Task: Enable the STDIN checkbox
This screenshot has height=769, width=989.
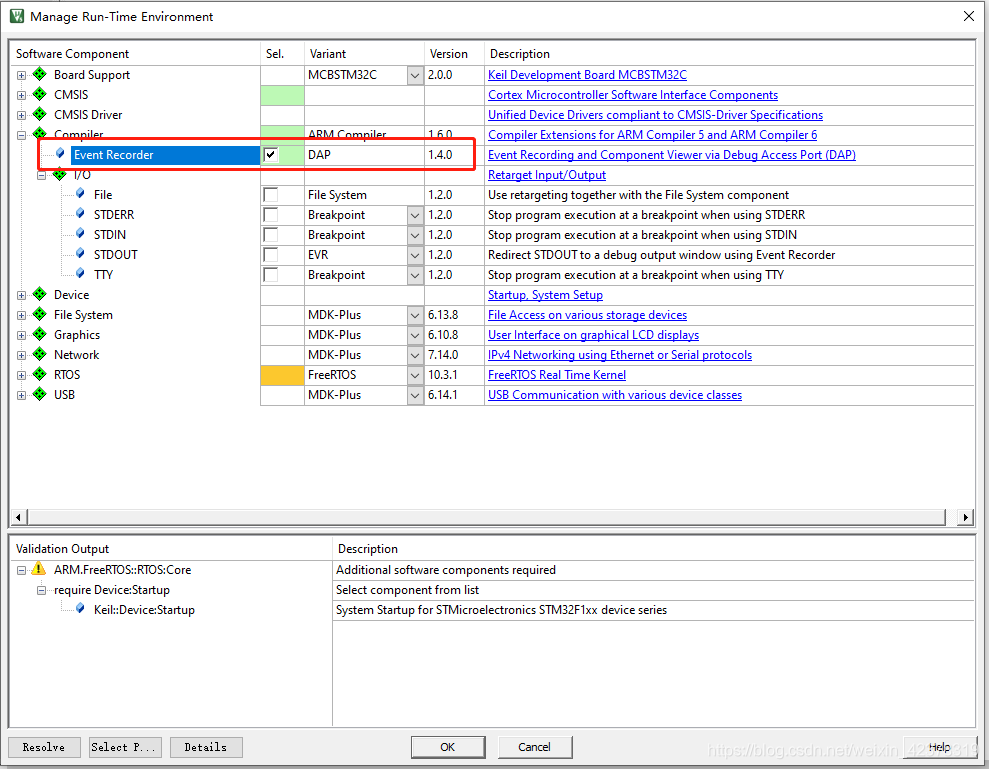Action: pyautogui.click(x=271, y=235)
